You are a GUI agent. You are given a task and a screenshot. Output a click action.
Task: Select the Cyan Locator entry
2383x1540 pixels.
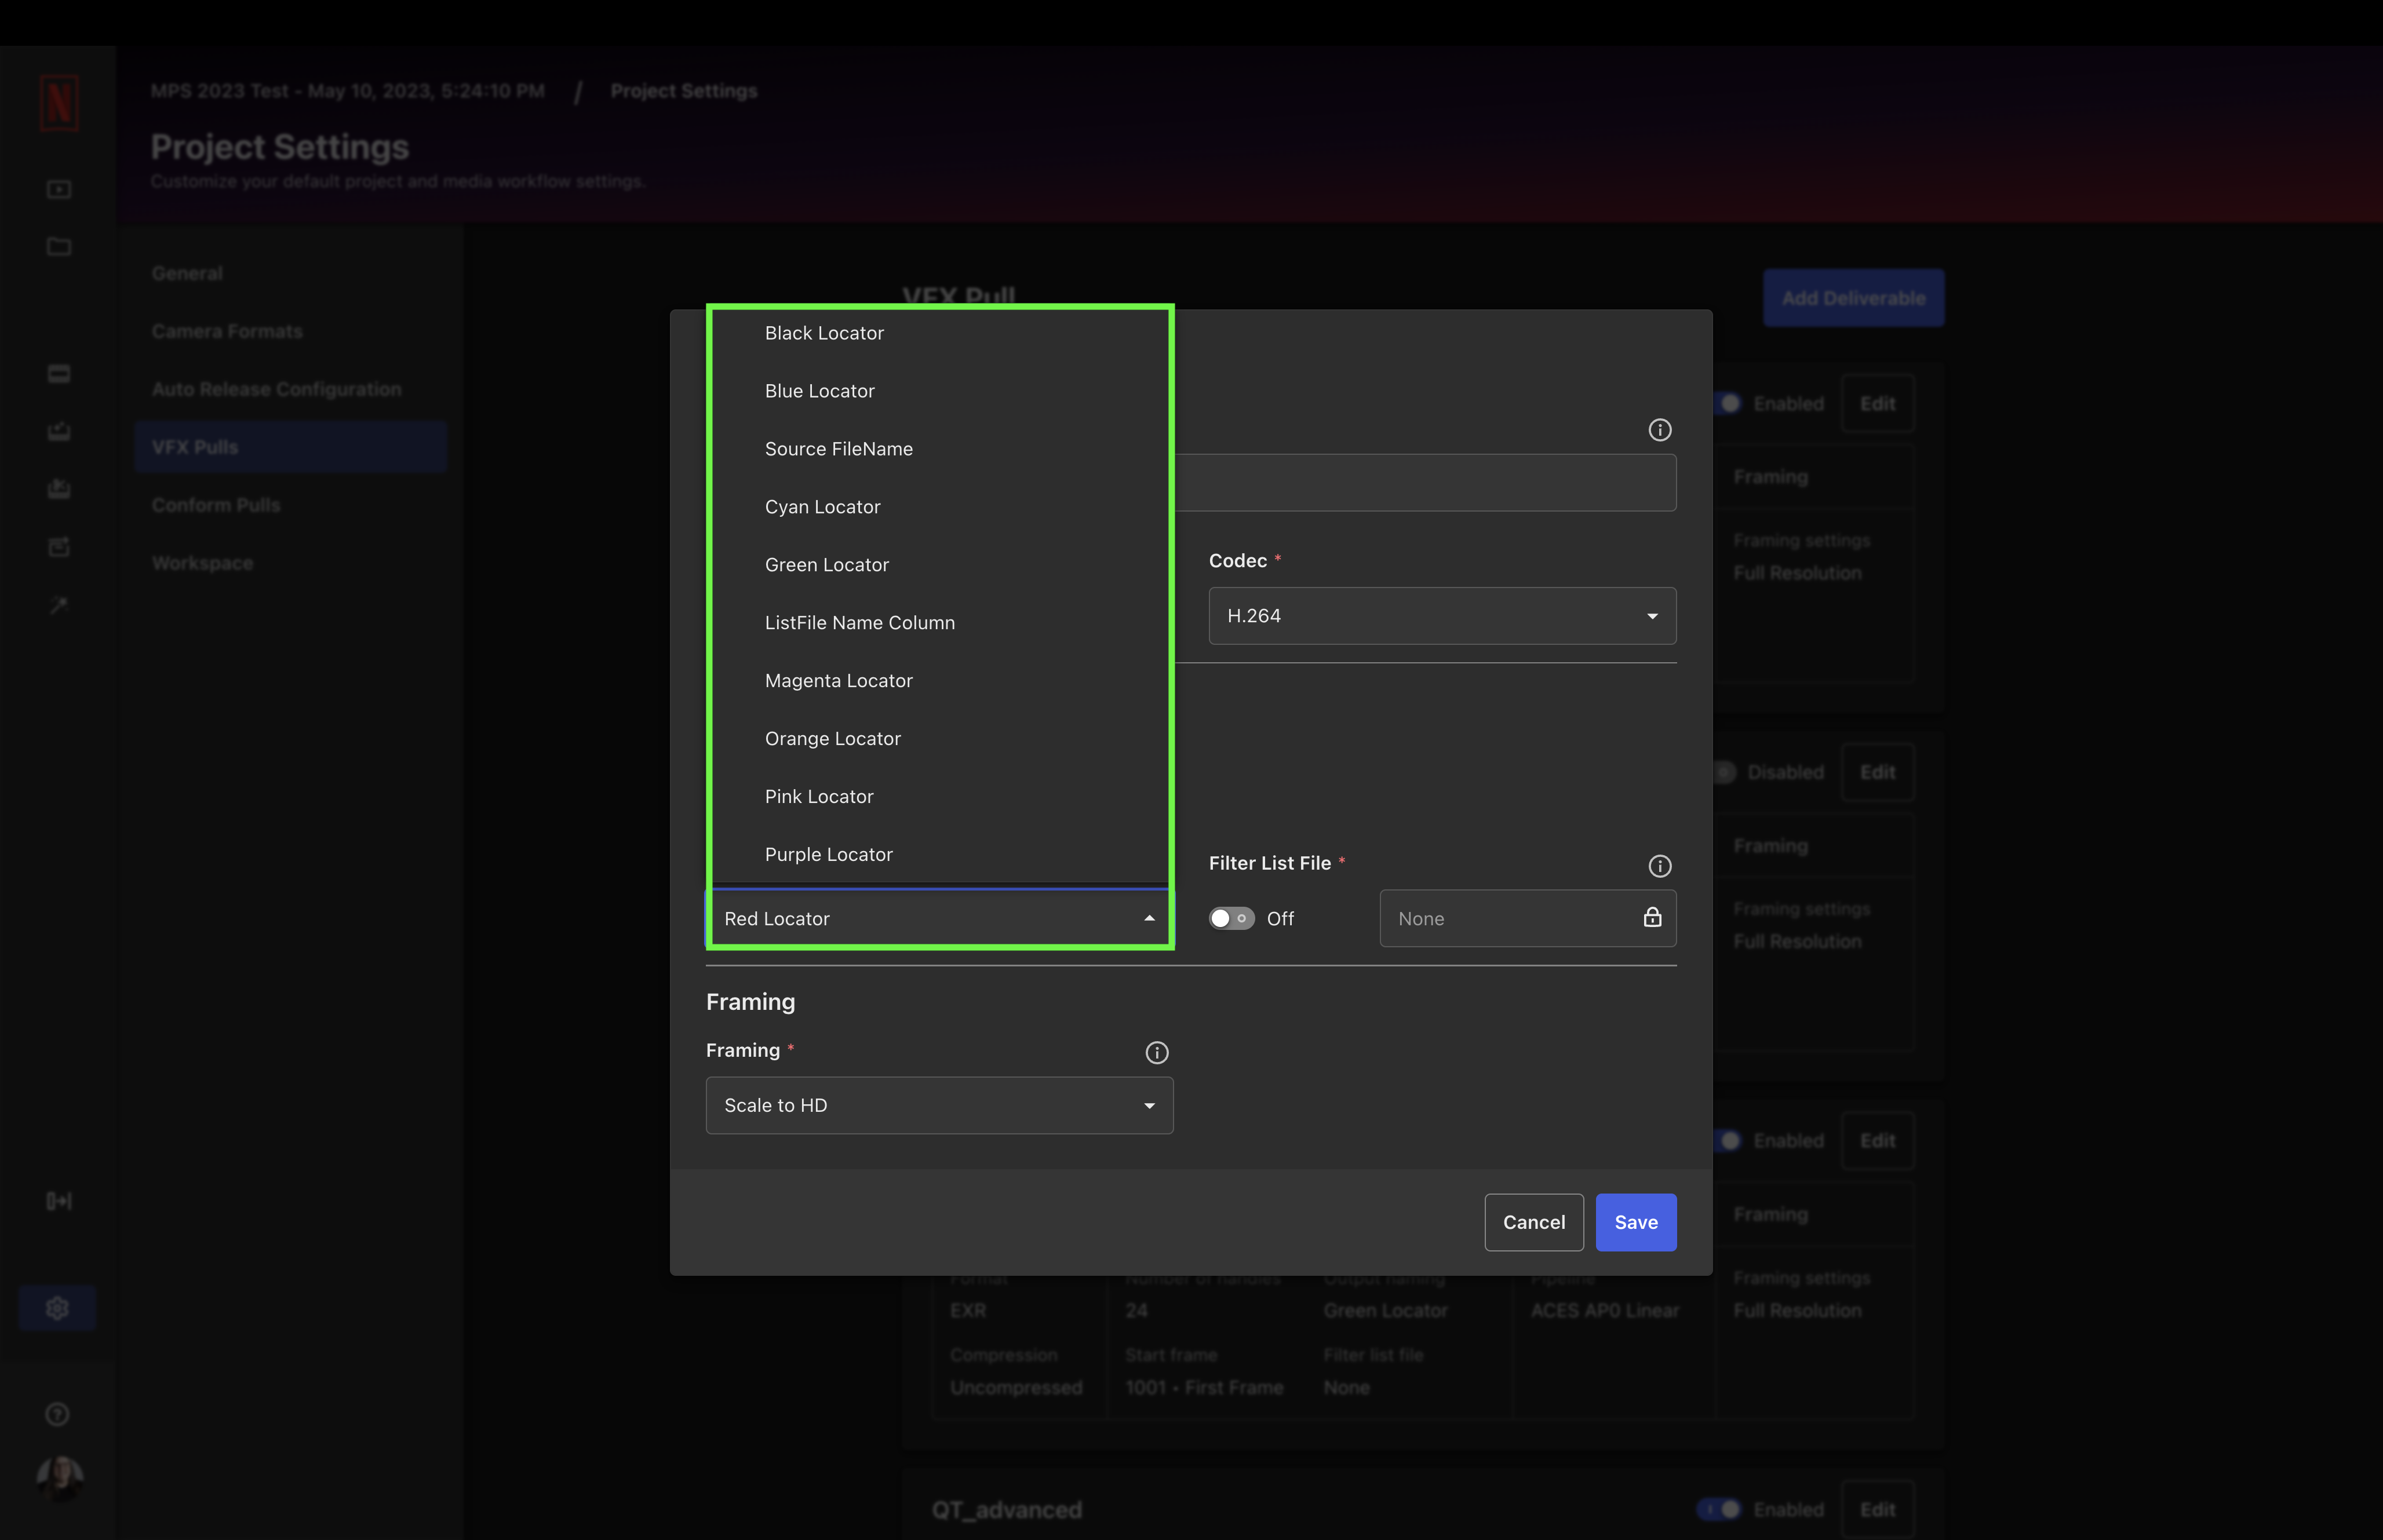coord(939,507)
